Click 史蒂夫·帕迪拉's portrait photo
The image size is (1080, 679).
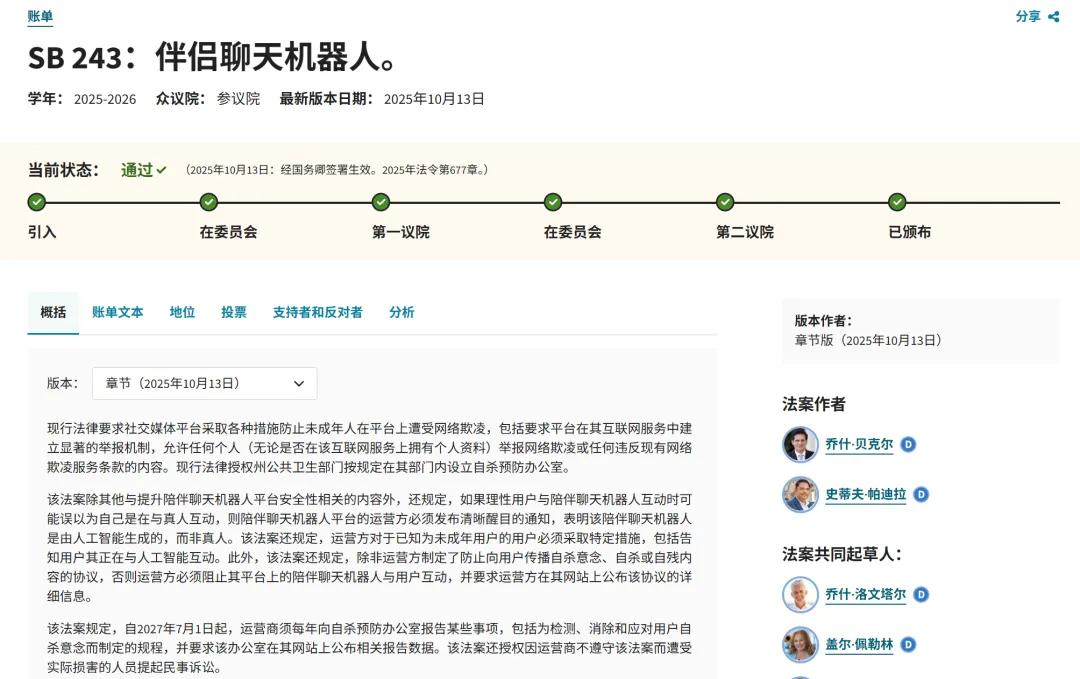coord(800,494)
